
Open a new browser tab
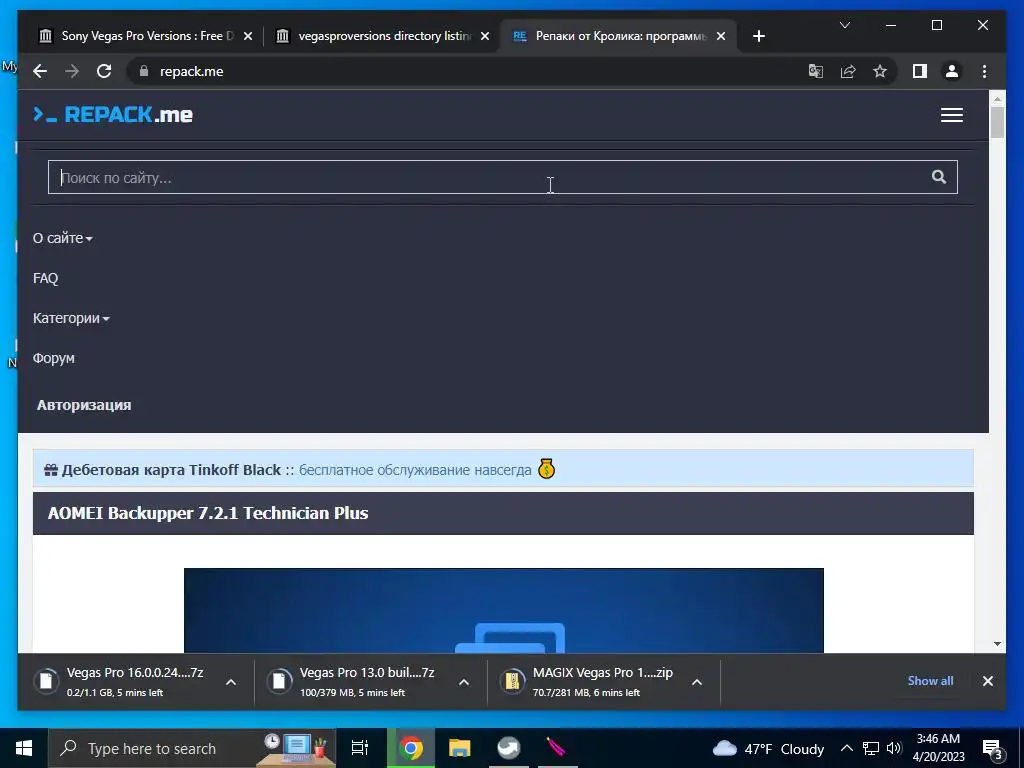click(758, 37)
